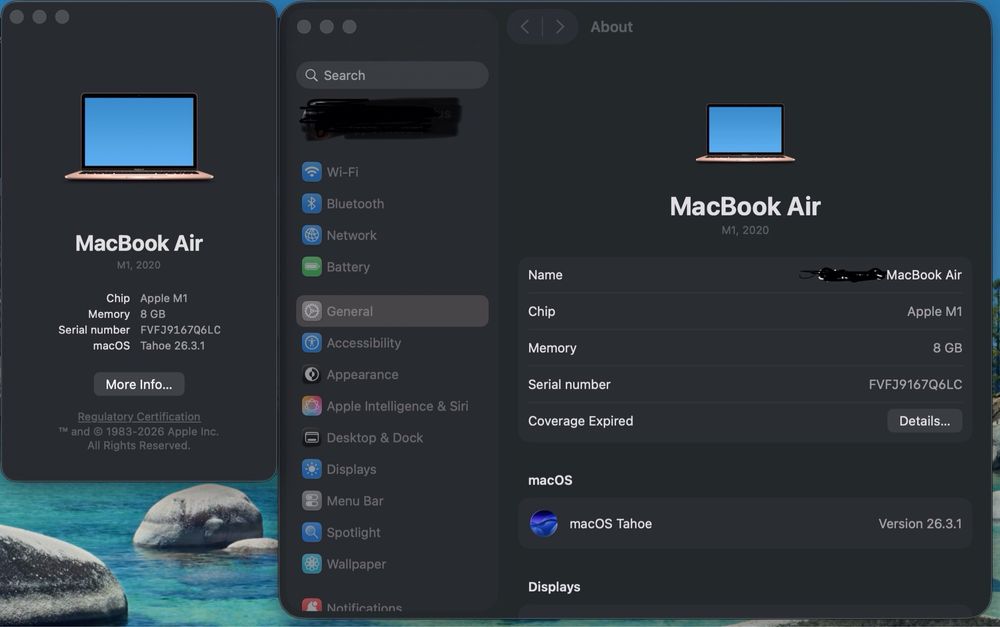Select Appearance label in sidebar

(362, 375)
